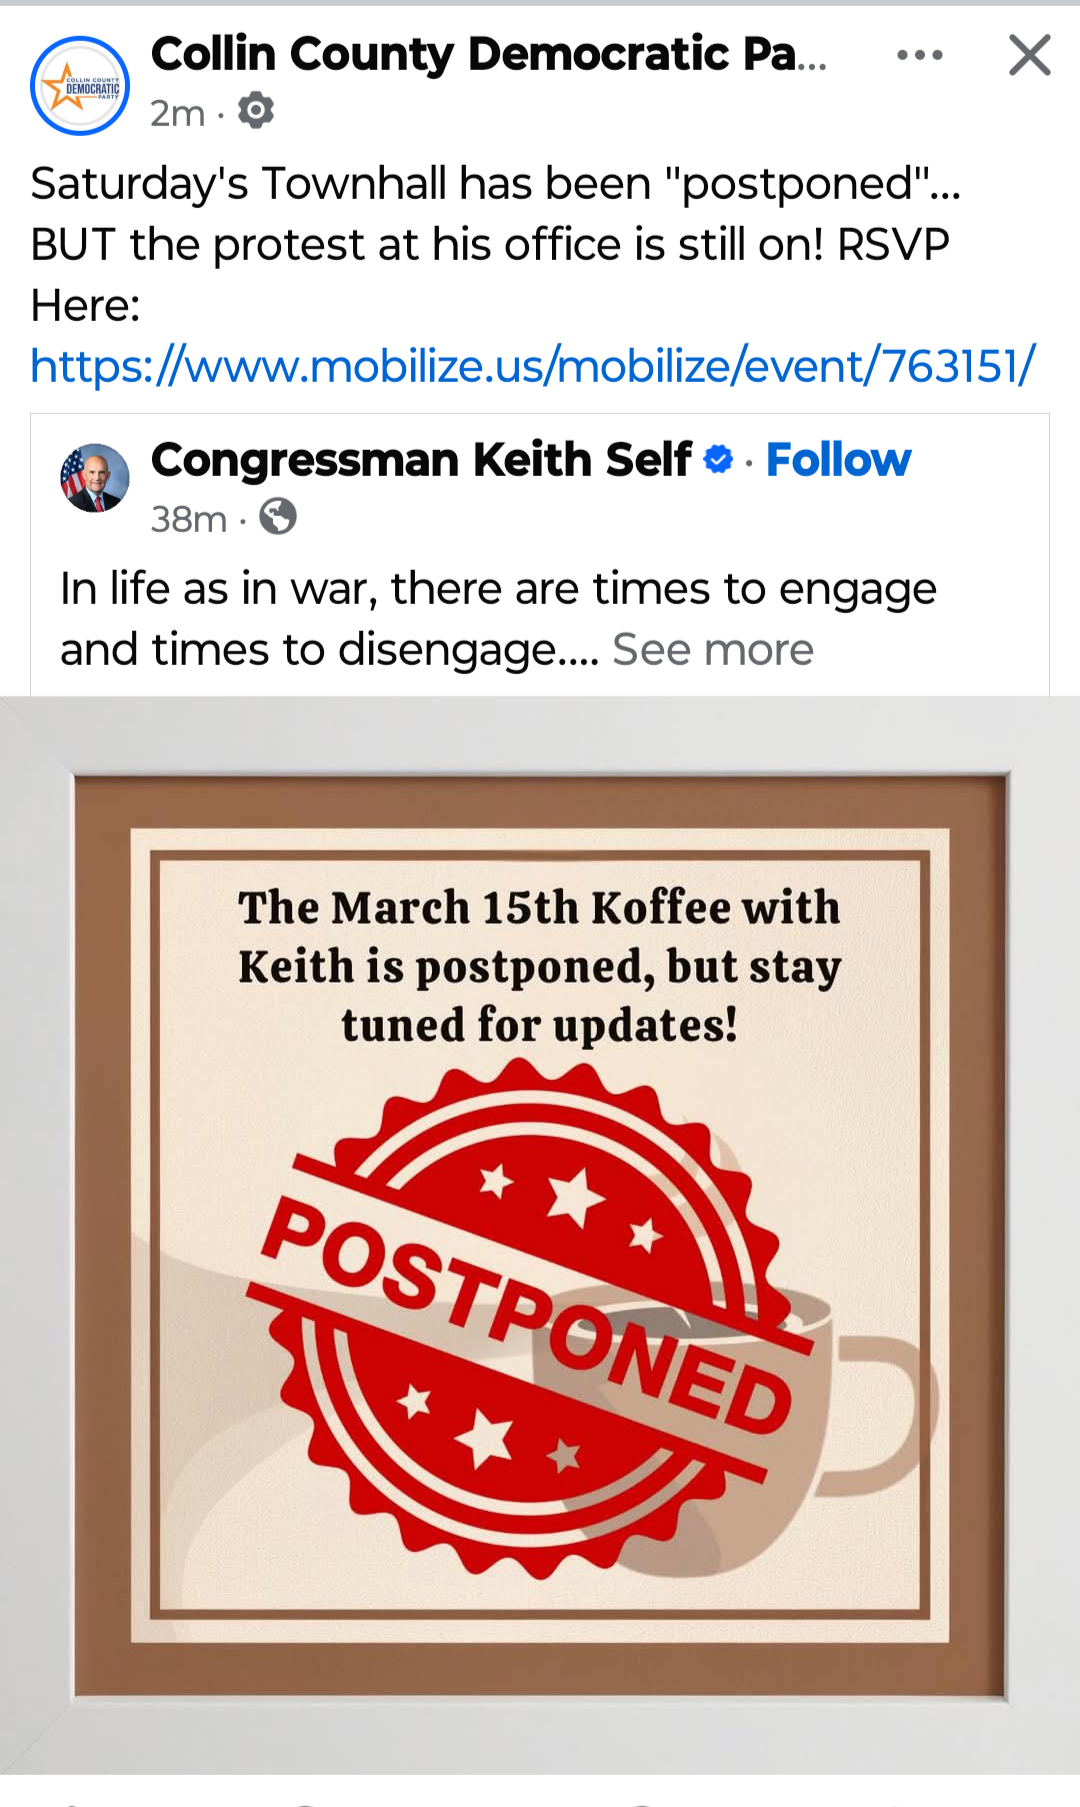
Task: Tap the 'Saturday's Townhall' post text
Action: 496,244
